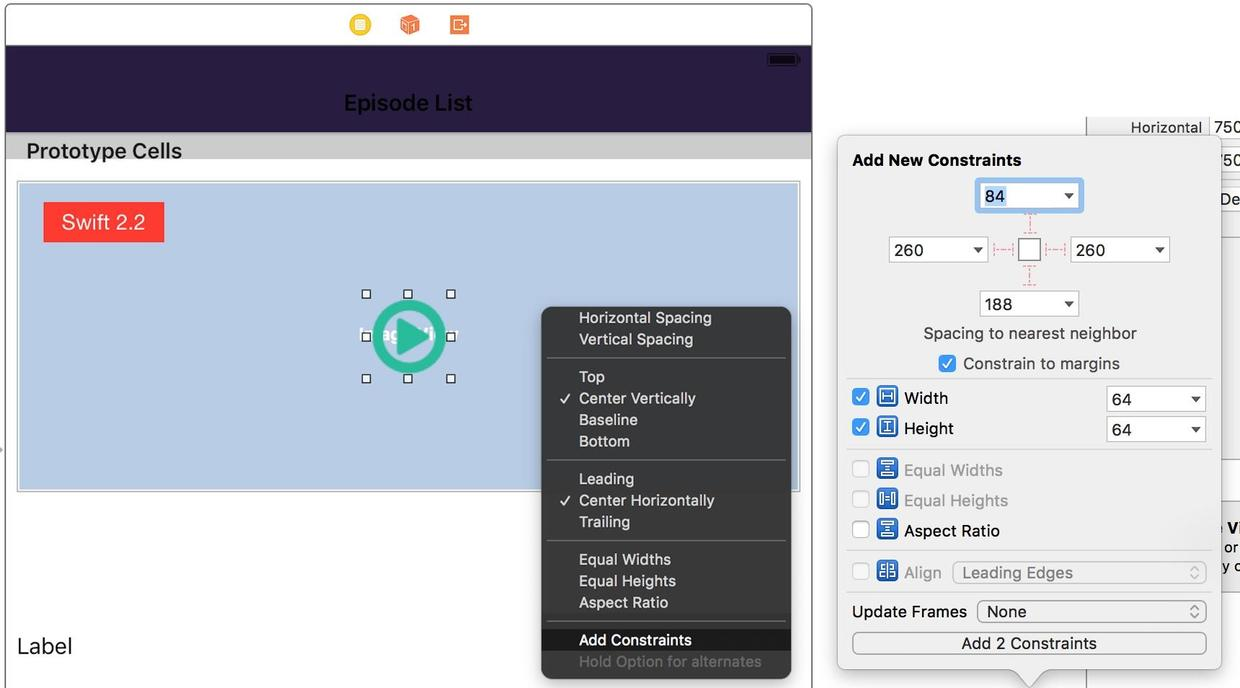Toggle the trailing spacing strut right of box
Viewport: 1240px width, 688px height.
(x=1055, y=250)
